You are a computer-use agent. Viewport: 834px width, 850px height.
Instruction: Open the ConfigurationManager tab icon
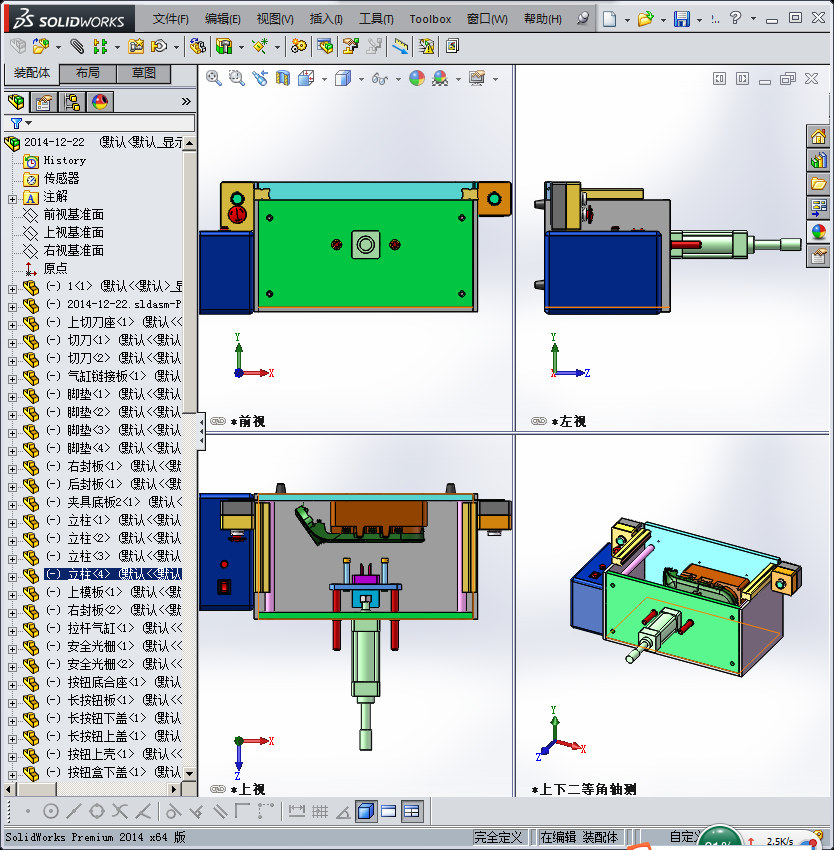click(x=72, y=102)
